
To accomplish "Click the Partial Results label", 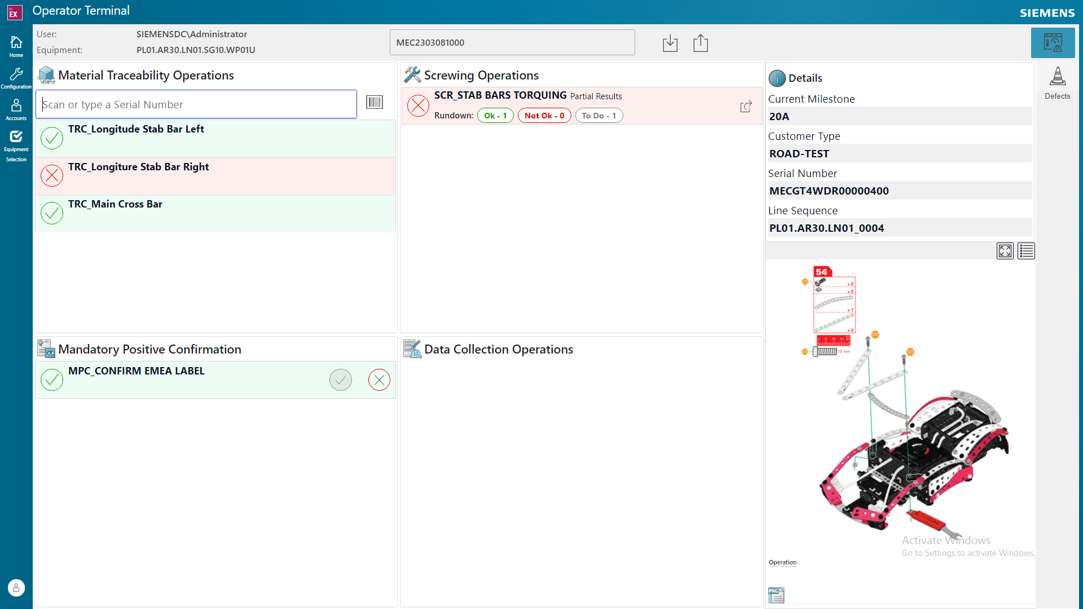I will pyautogui.click(x=596, y=96).
